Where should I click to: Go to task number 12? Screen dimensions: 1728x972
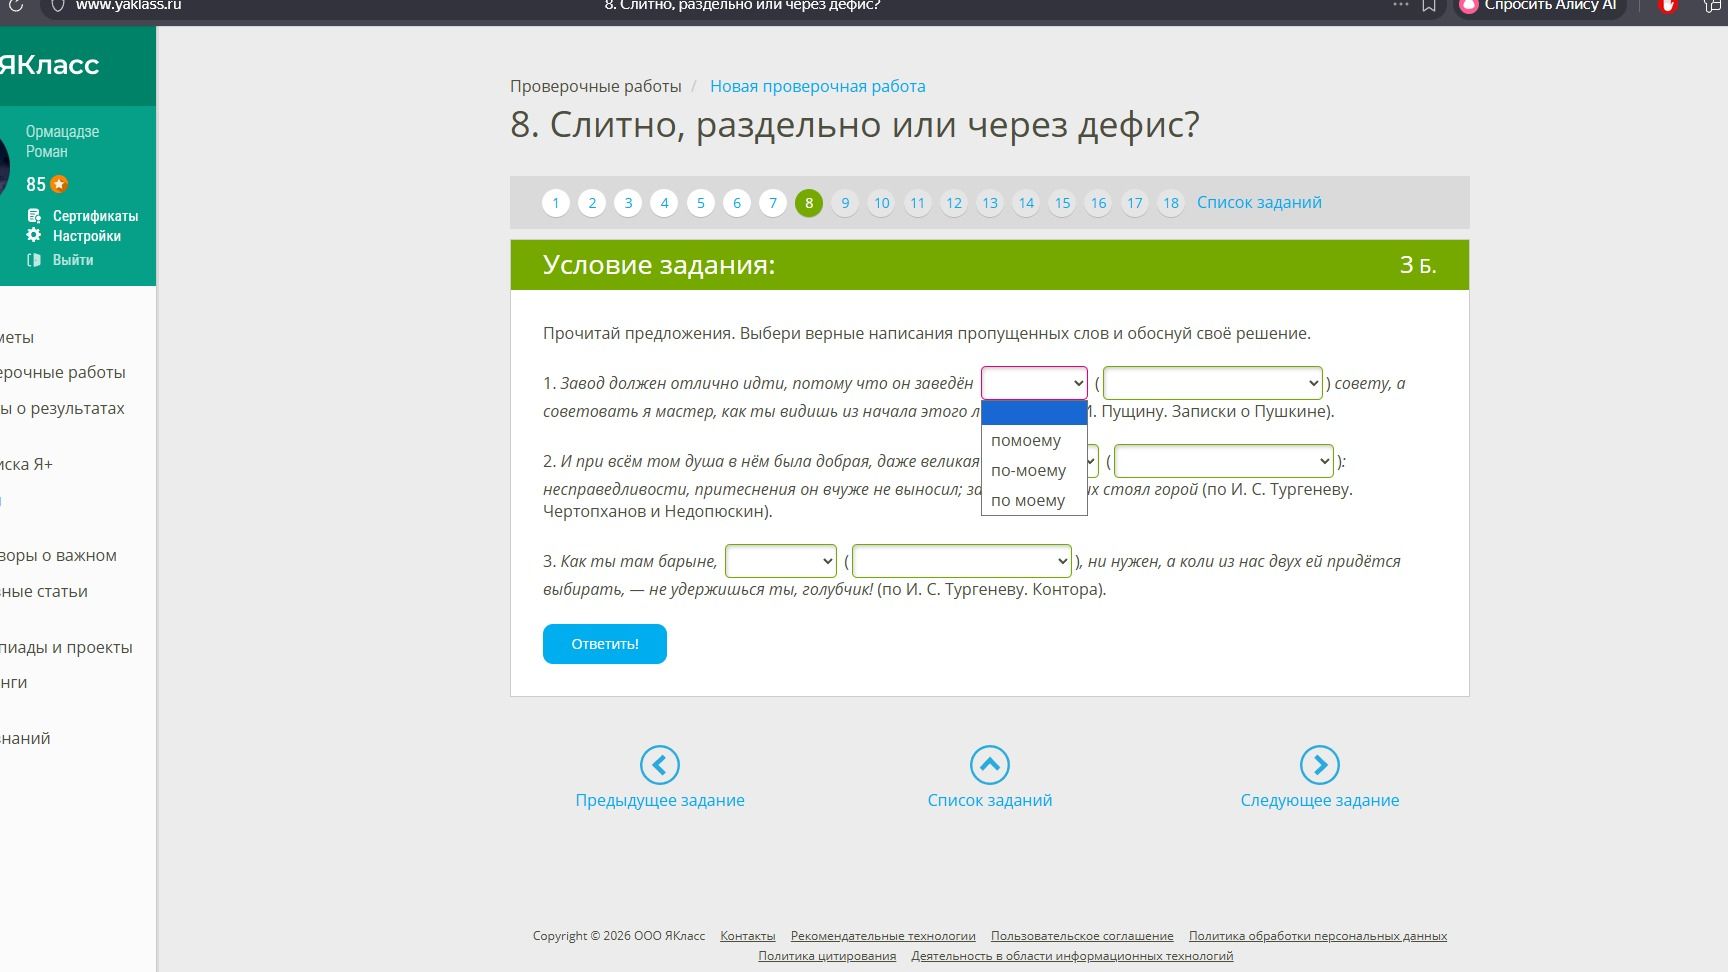click(954, 203)
